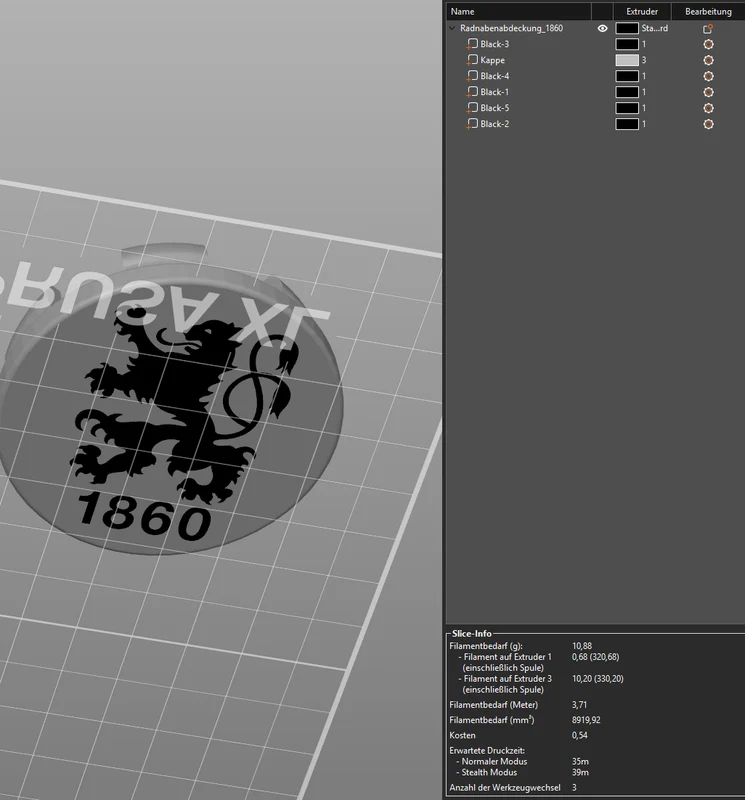Select the Black-5 part

point(494,108)
